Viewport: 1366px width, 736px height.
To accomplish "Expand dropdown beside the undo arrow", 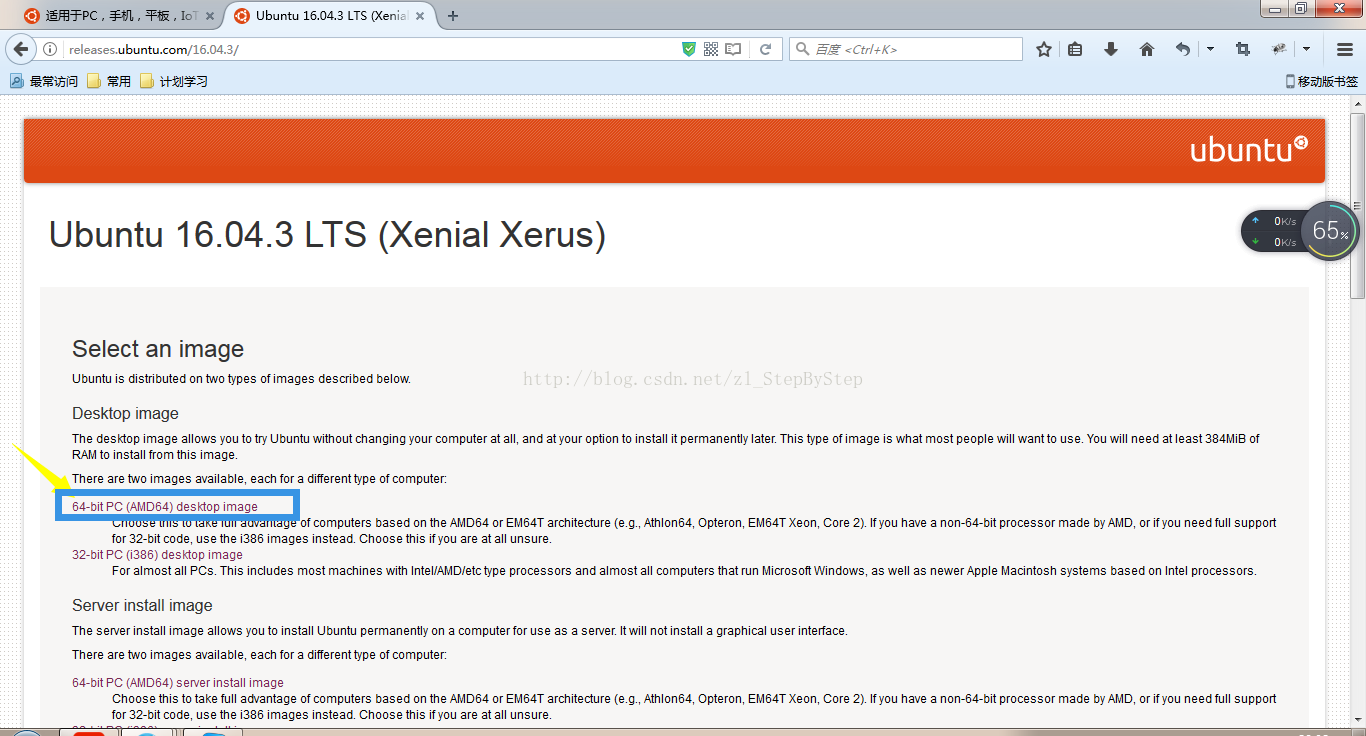I will pos(1210,49).
